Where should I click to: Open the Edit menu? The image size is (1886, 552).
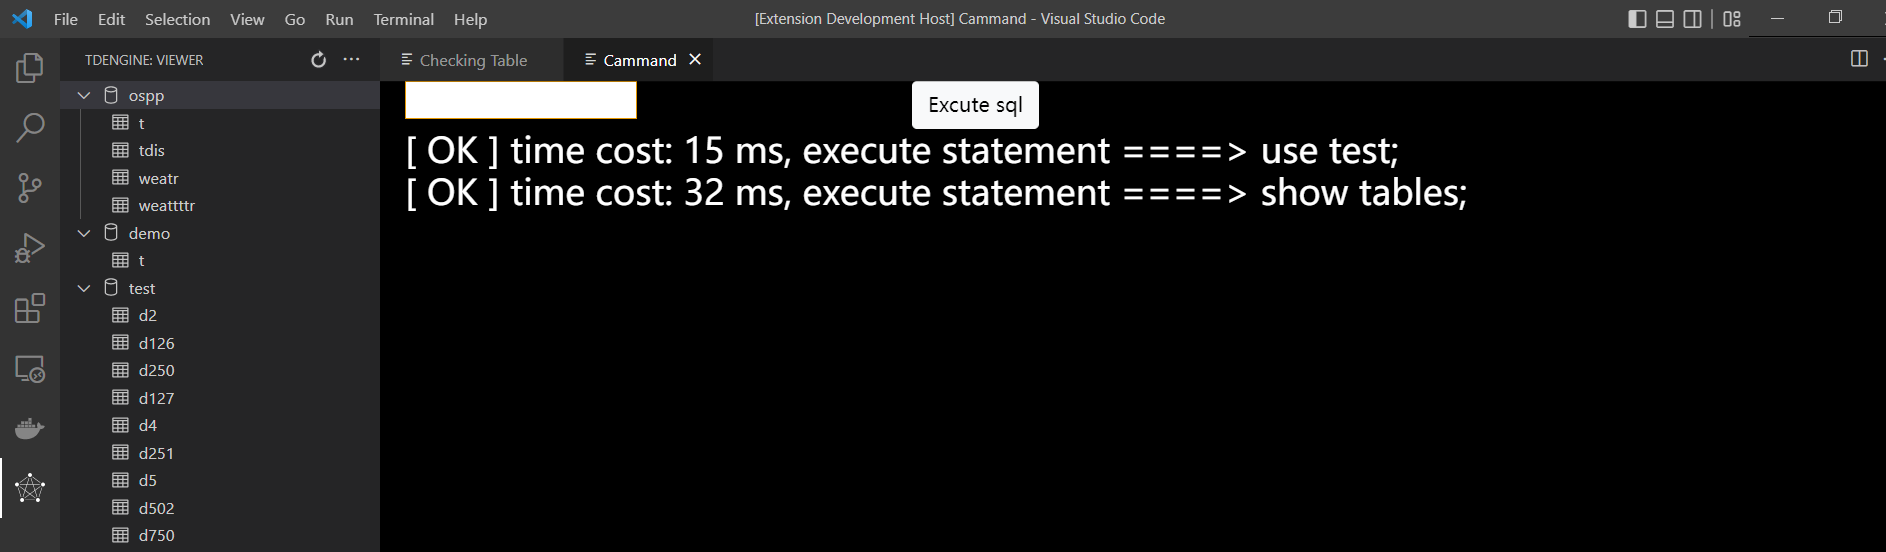coord(112,19)
